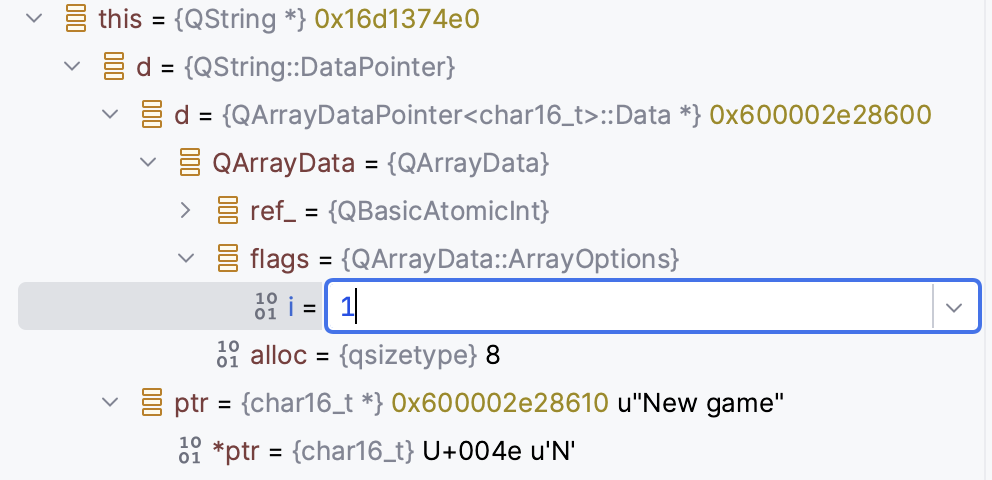The height and width of the screenshot is (480, 992).
Task: Open the value history dropdown arrow
Action: tap(955, 307)
